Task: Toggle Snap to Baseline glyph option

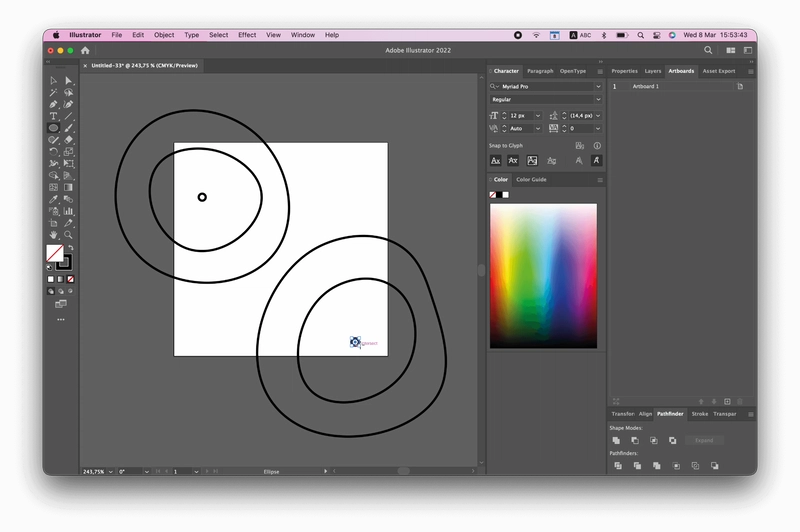Action: (x=495, y=161)
